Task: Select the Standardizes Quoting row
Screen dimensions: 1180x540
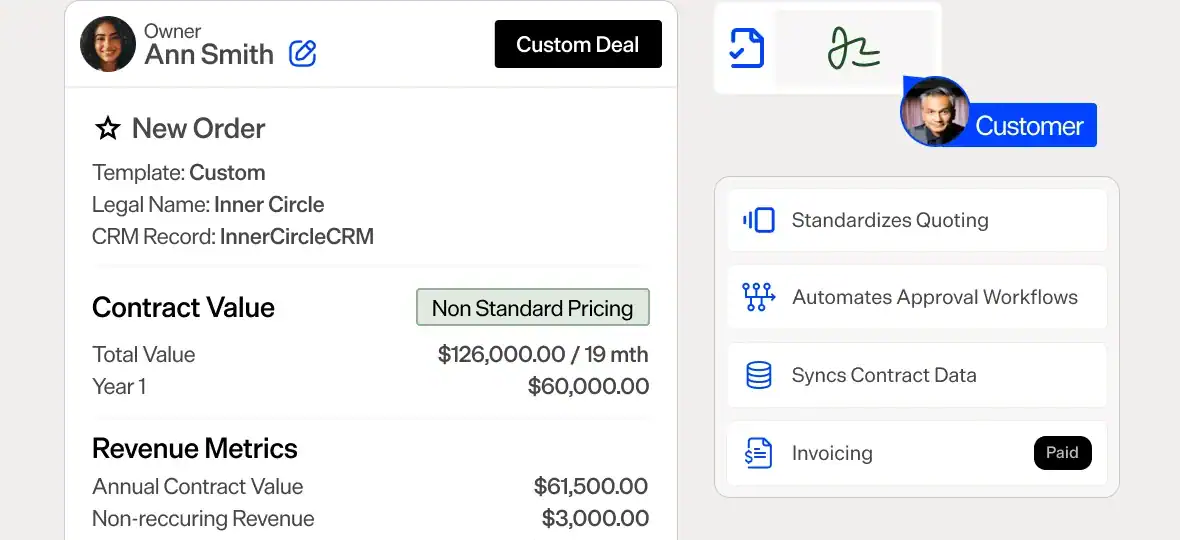Action: click(917, 220)
